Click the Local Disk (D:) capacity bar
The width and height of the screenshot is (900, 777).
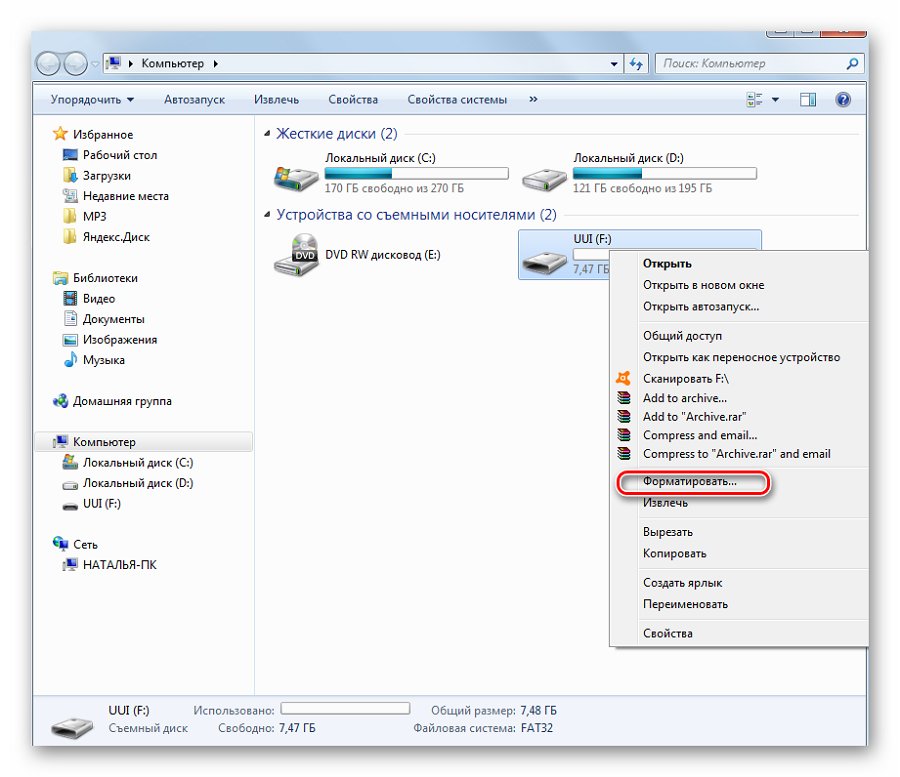tap(665, 173)
